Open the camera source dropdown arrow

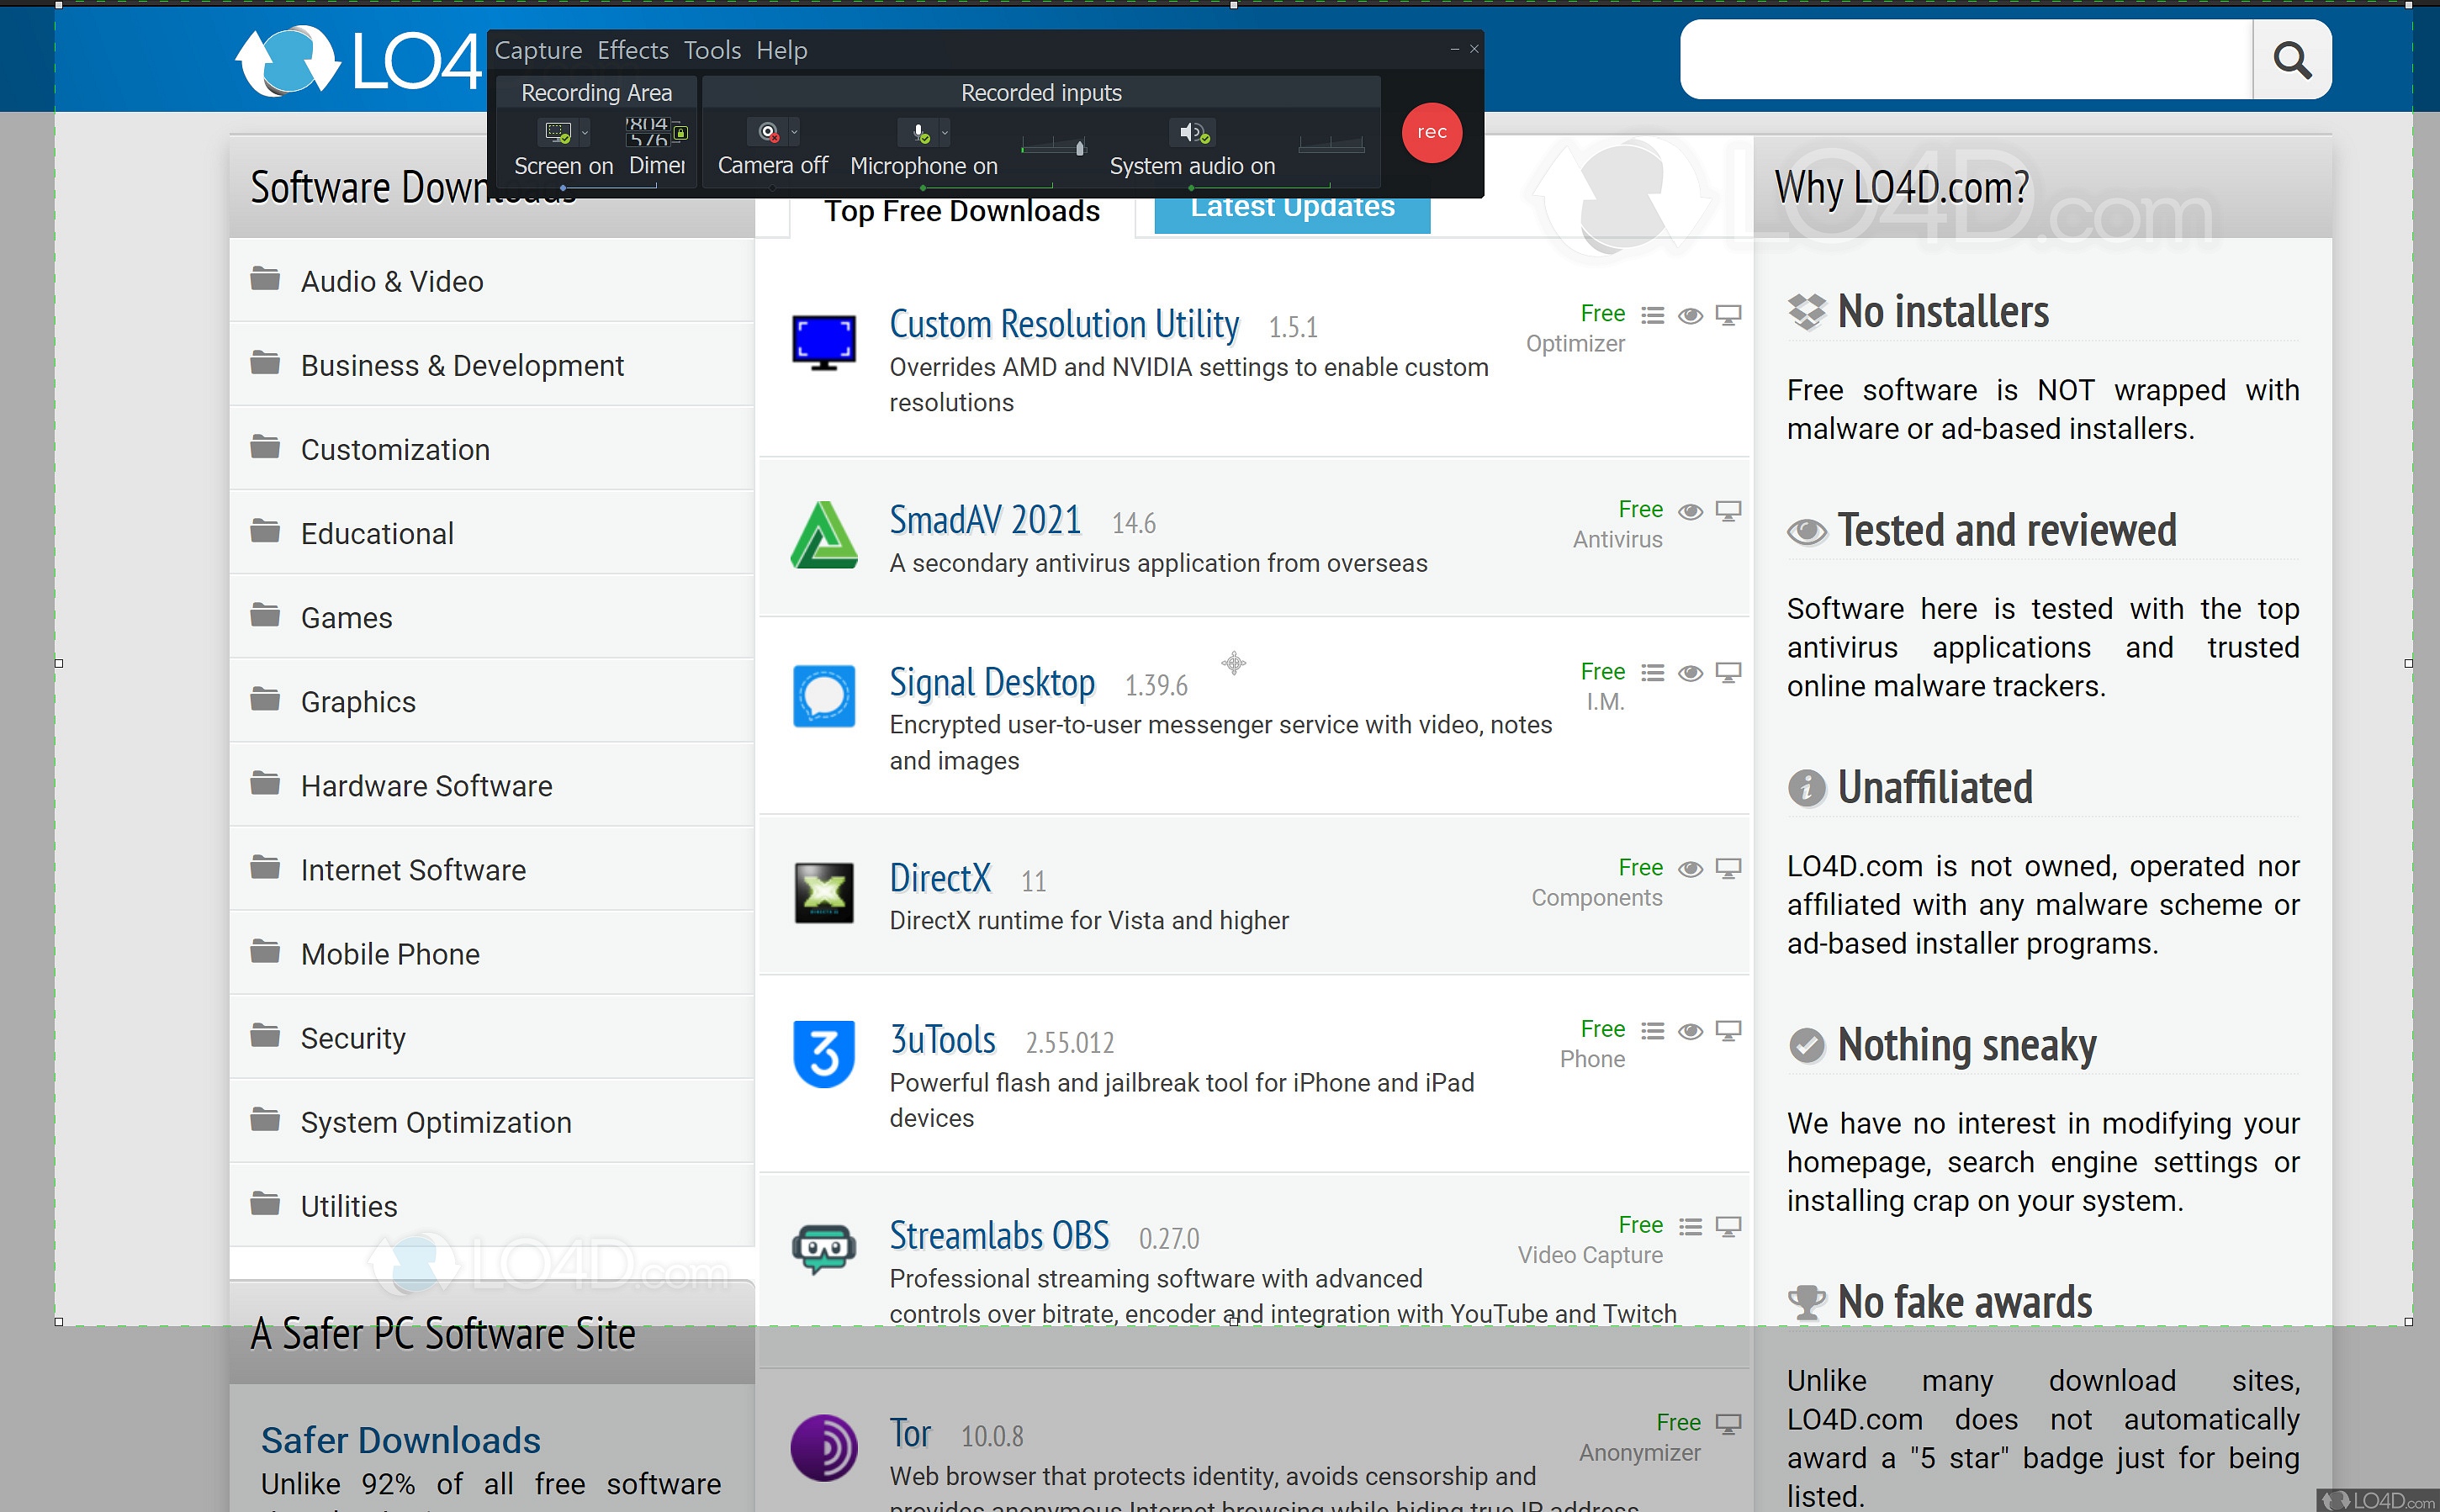[x=794, y=132]
